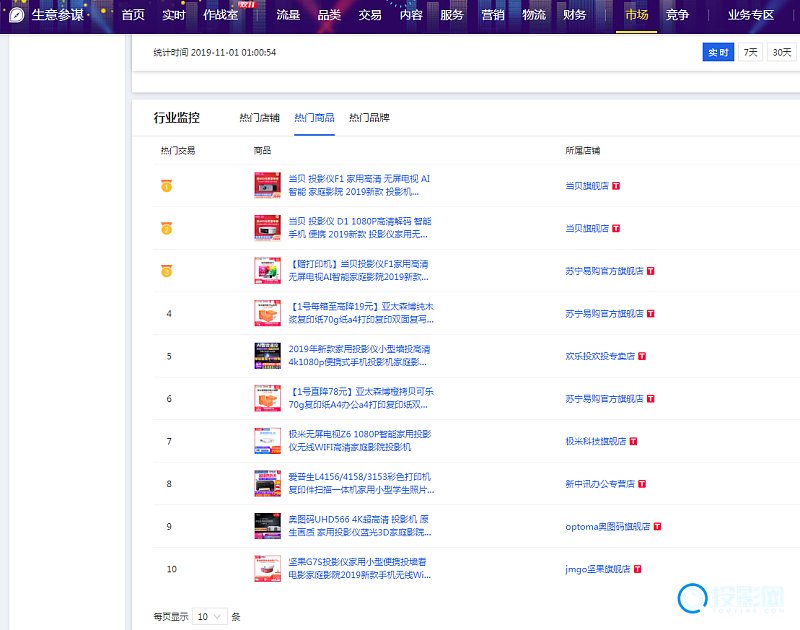
Task: Click the 爱普生L4156 printer product thumbnail
Action: [268, 484]
